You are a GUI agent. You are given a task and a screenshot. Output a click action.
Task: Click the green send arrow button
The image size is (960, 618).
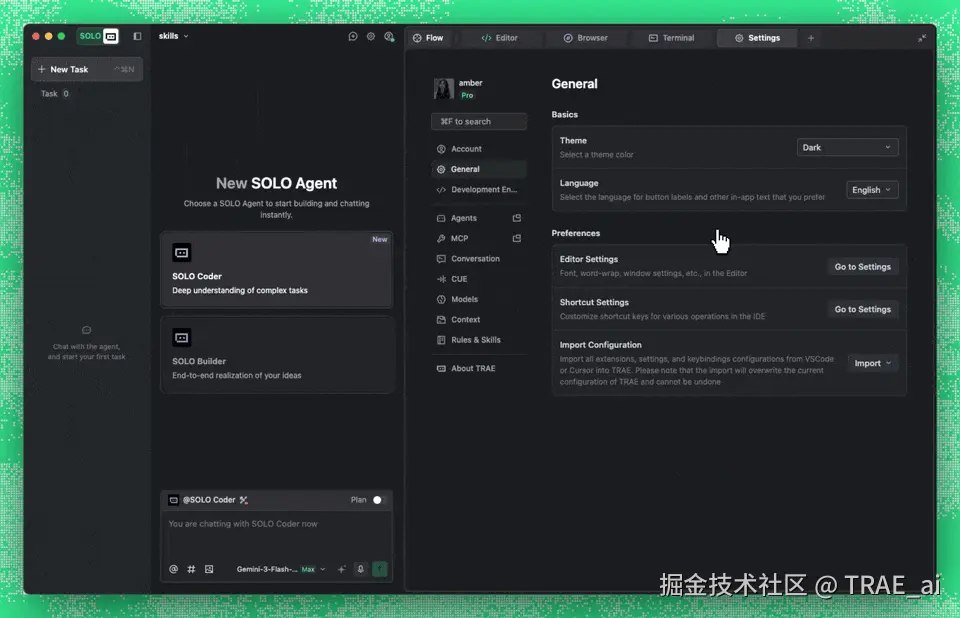click(x=380, y=569)
